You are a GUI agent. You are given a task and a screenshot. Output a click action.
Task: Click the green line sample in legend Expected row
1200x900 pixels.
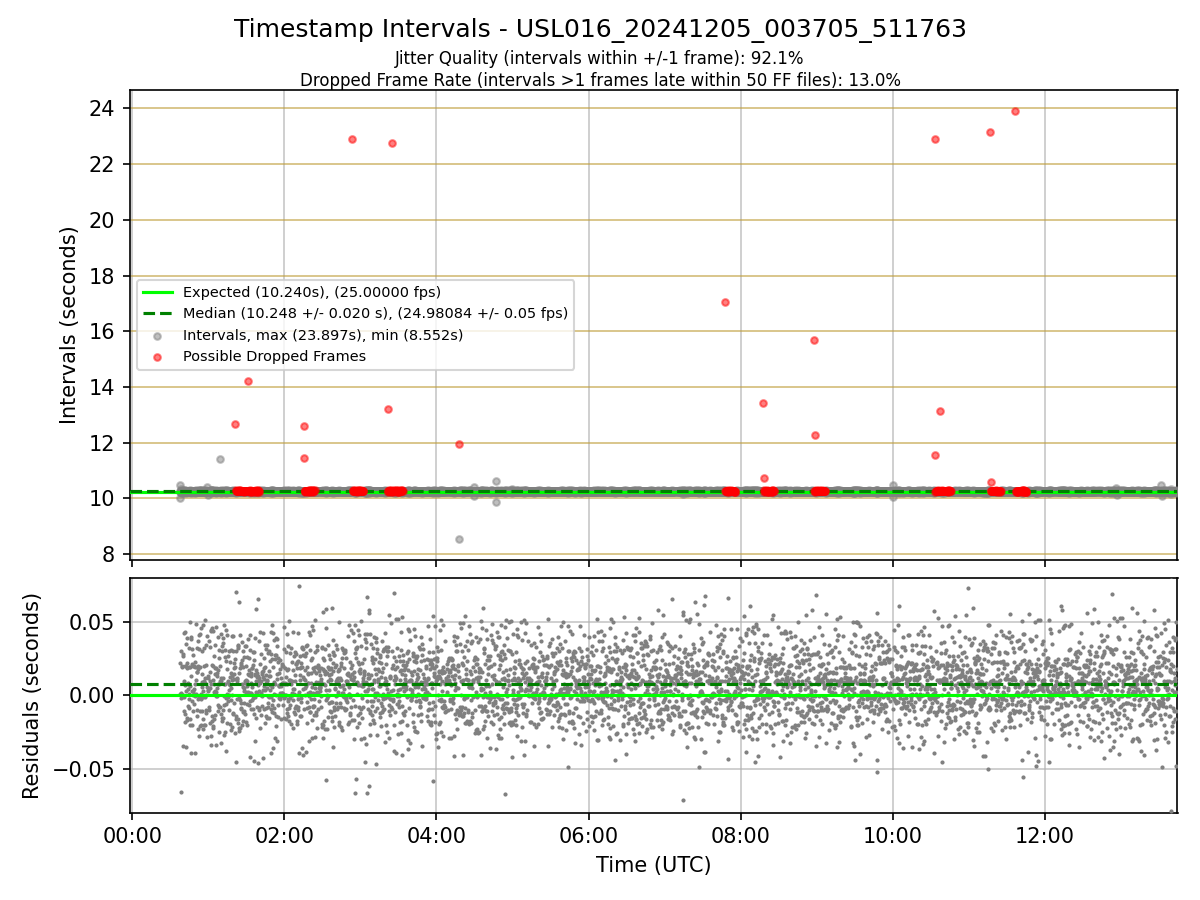point(160,292)
